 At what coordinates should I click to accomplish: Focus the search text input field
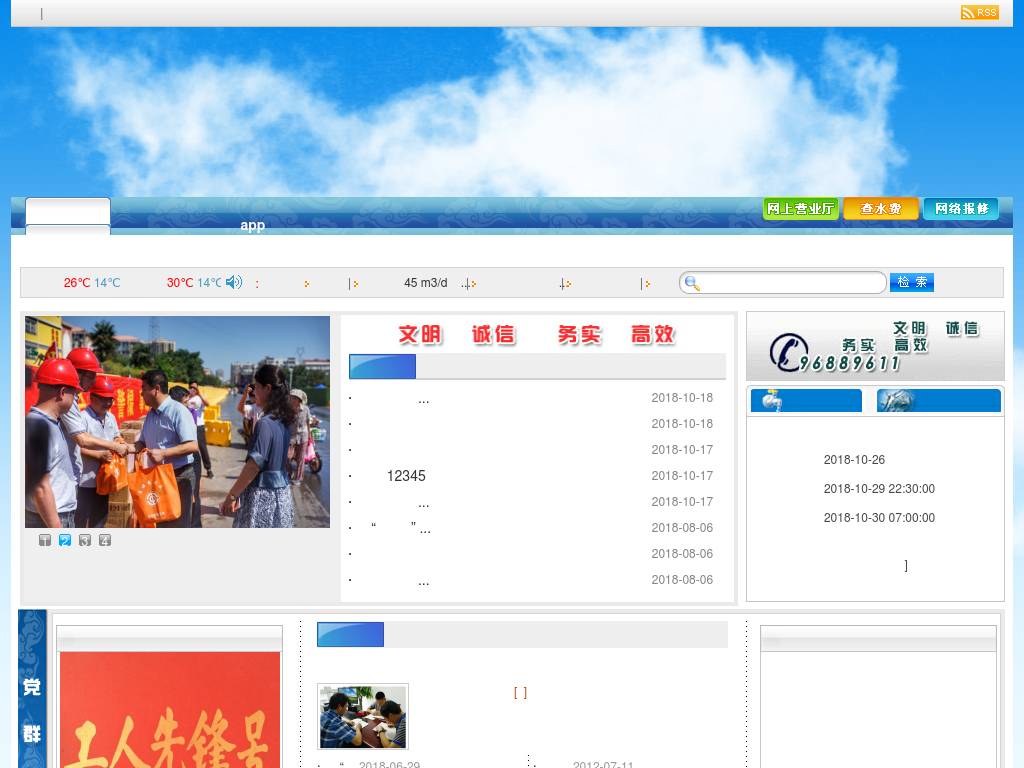pos(792,283)
